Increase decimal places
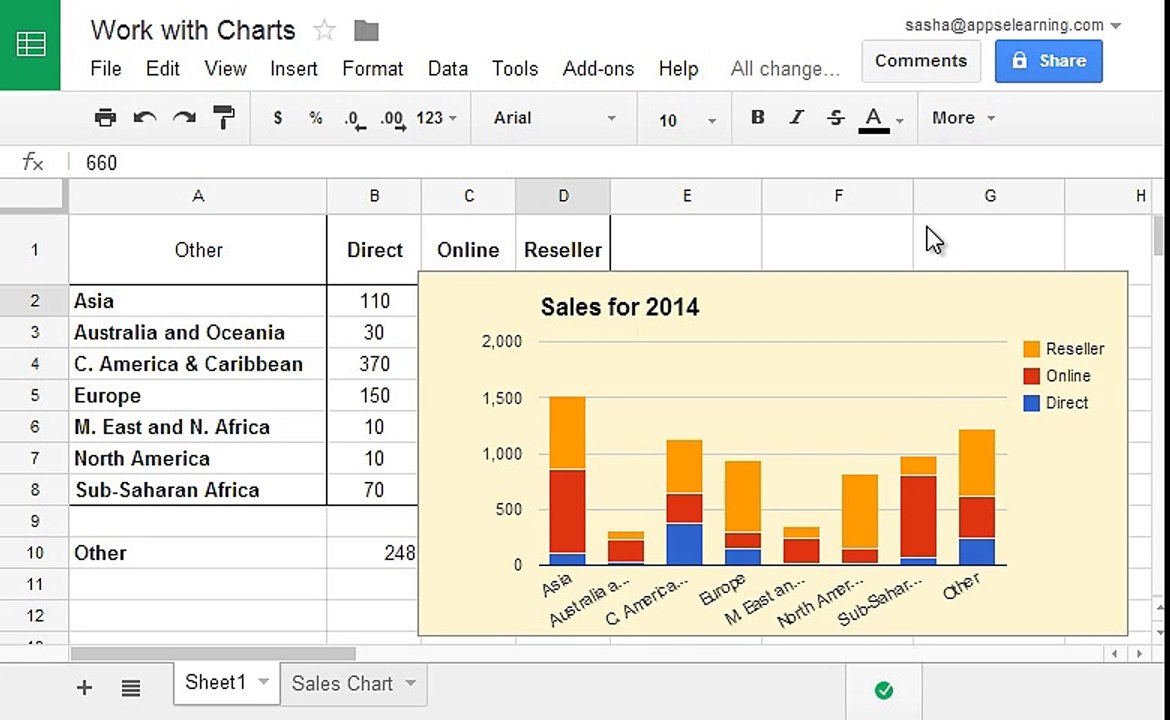This screenshot has width=1170, height=720. tap(393, 119)
